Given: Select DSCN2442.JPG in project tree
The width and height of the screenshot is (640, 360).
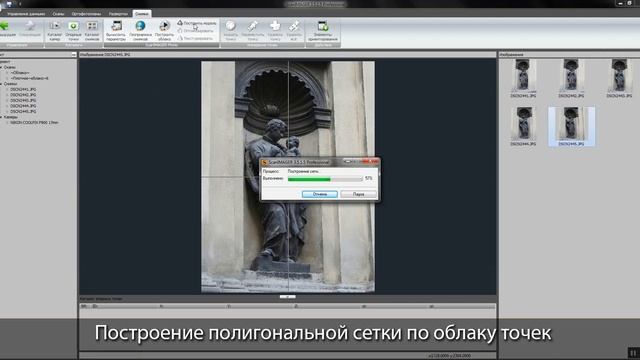Looking at the screenshot, I should 23,95.
